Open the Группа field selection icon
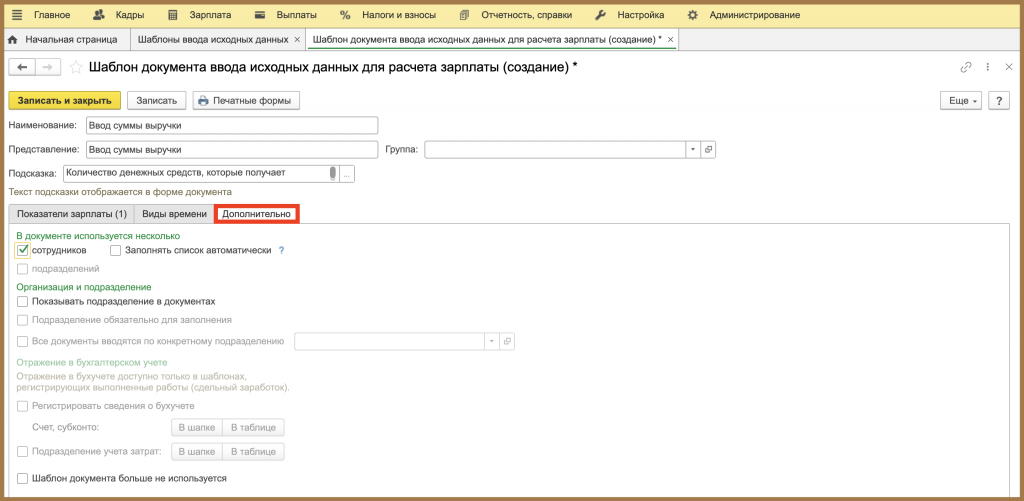 pyautogui.click(x=708, y=150)
